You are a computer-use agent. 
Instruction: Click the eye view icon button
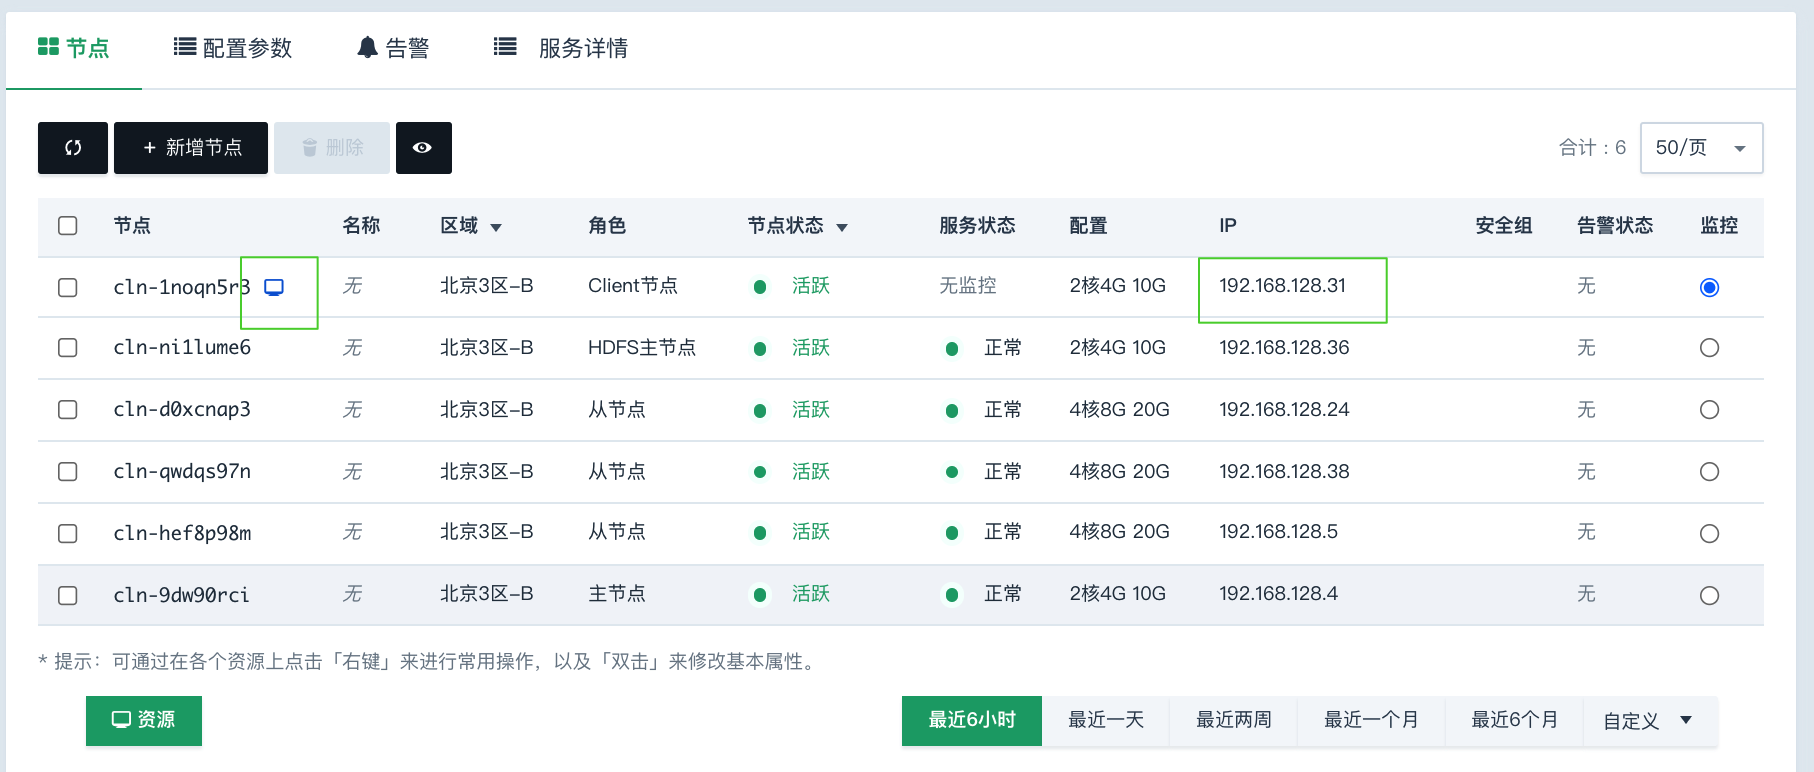(x=424, y=148)
